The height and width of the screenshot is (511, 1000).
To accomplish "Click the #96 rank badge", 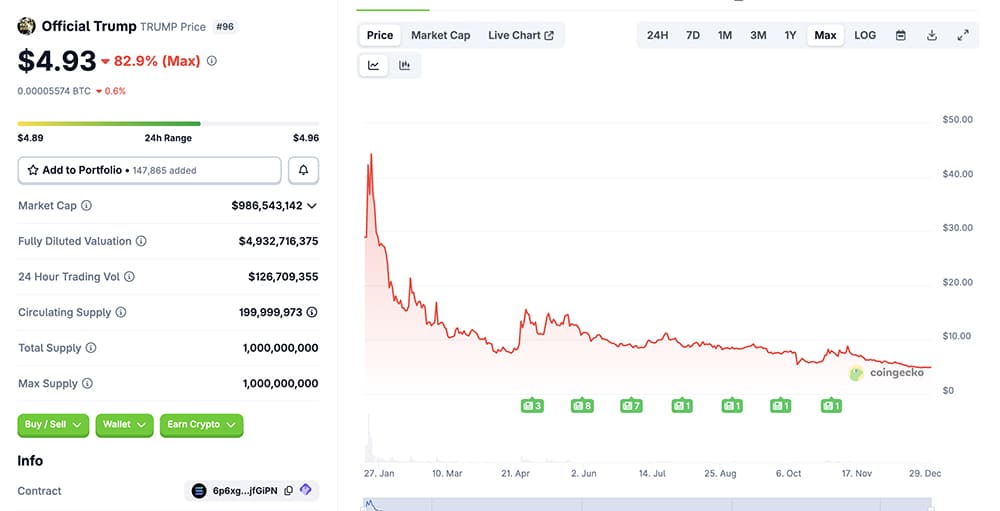I will pyautogui.click(x=224, y=27).
